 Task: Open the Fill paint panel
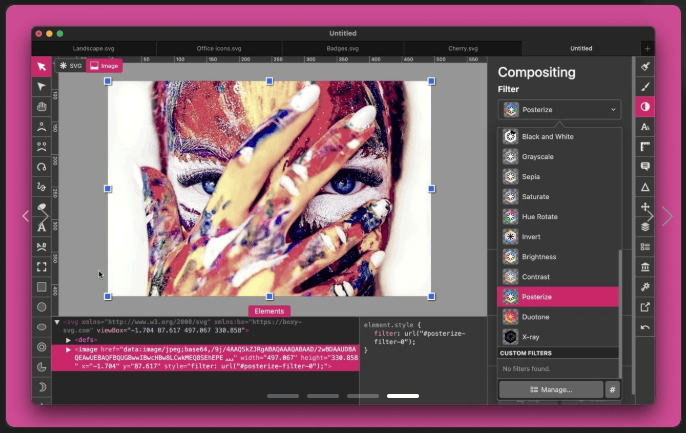click(x=645, y=66)
